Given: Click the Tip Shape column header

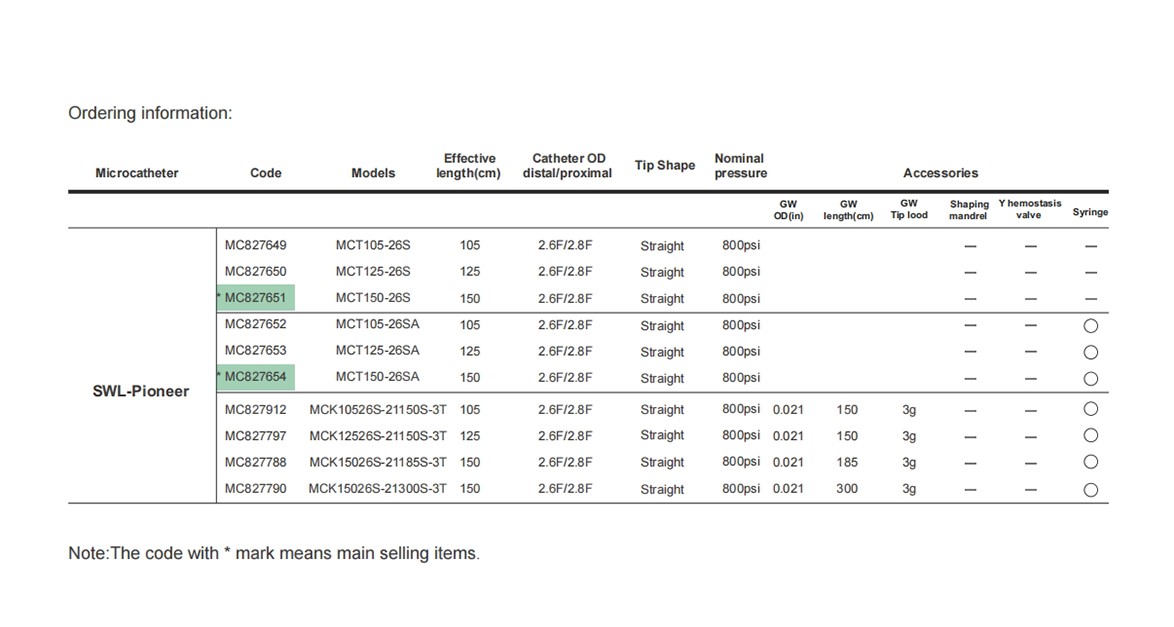Looking at the screenshot, I should [x=664, y=166].
